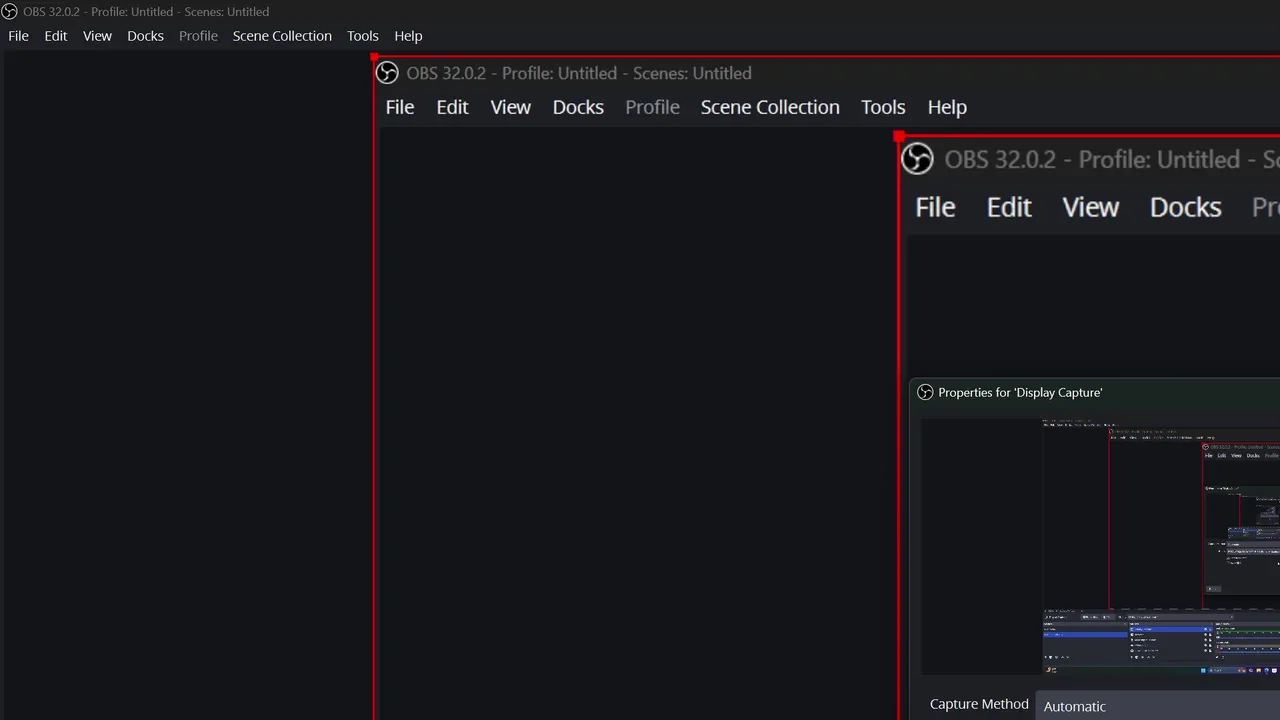
Task: Open the File menu in the topmost menu bar
Action: click(x=18, y=36)
